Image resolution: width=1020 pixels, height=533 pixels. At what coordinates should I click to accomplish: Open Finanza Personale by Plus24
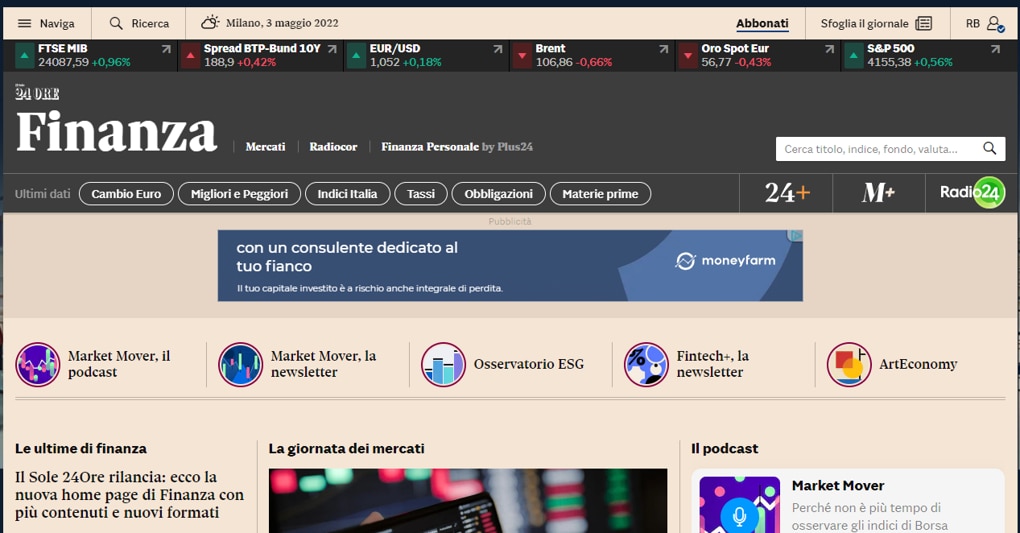point(457,147)
